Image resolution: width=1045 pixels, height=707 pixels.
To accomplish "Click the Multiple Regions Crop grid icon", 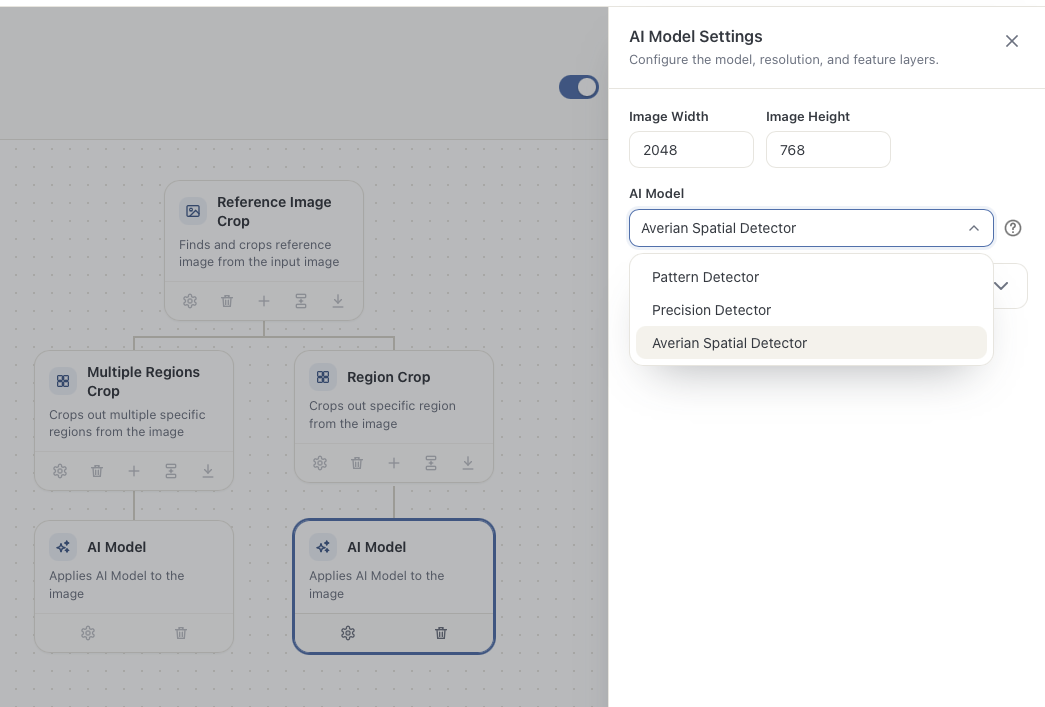I will [x=63, y=381].
